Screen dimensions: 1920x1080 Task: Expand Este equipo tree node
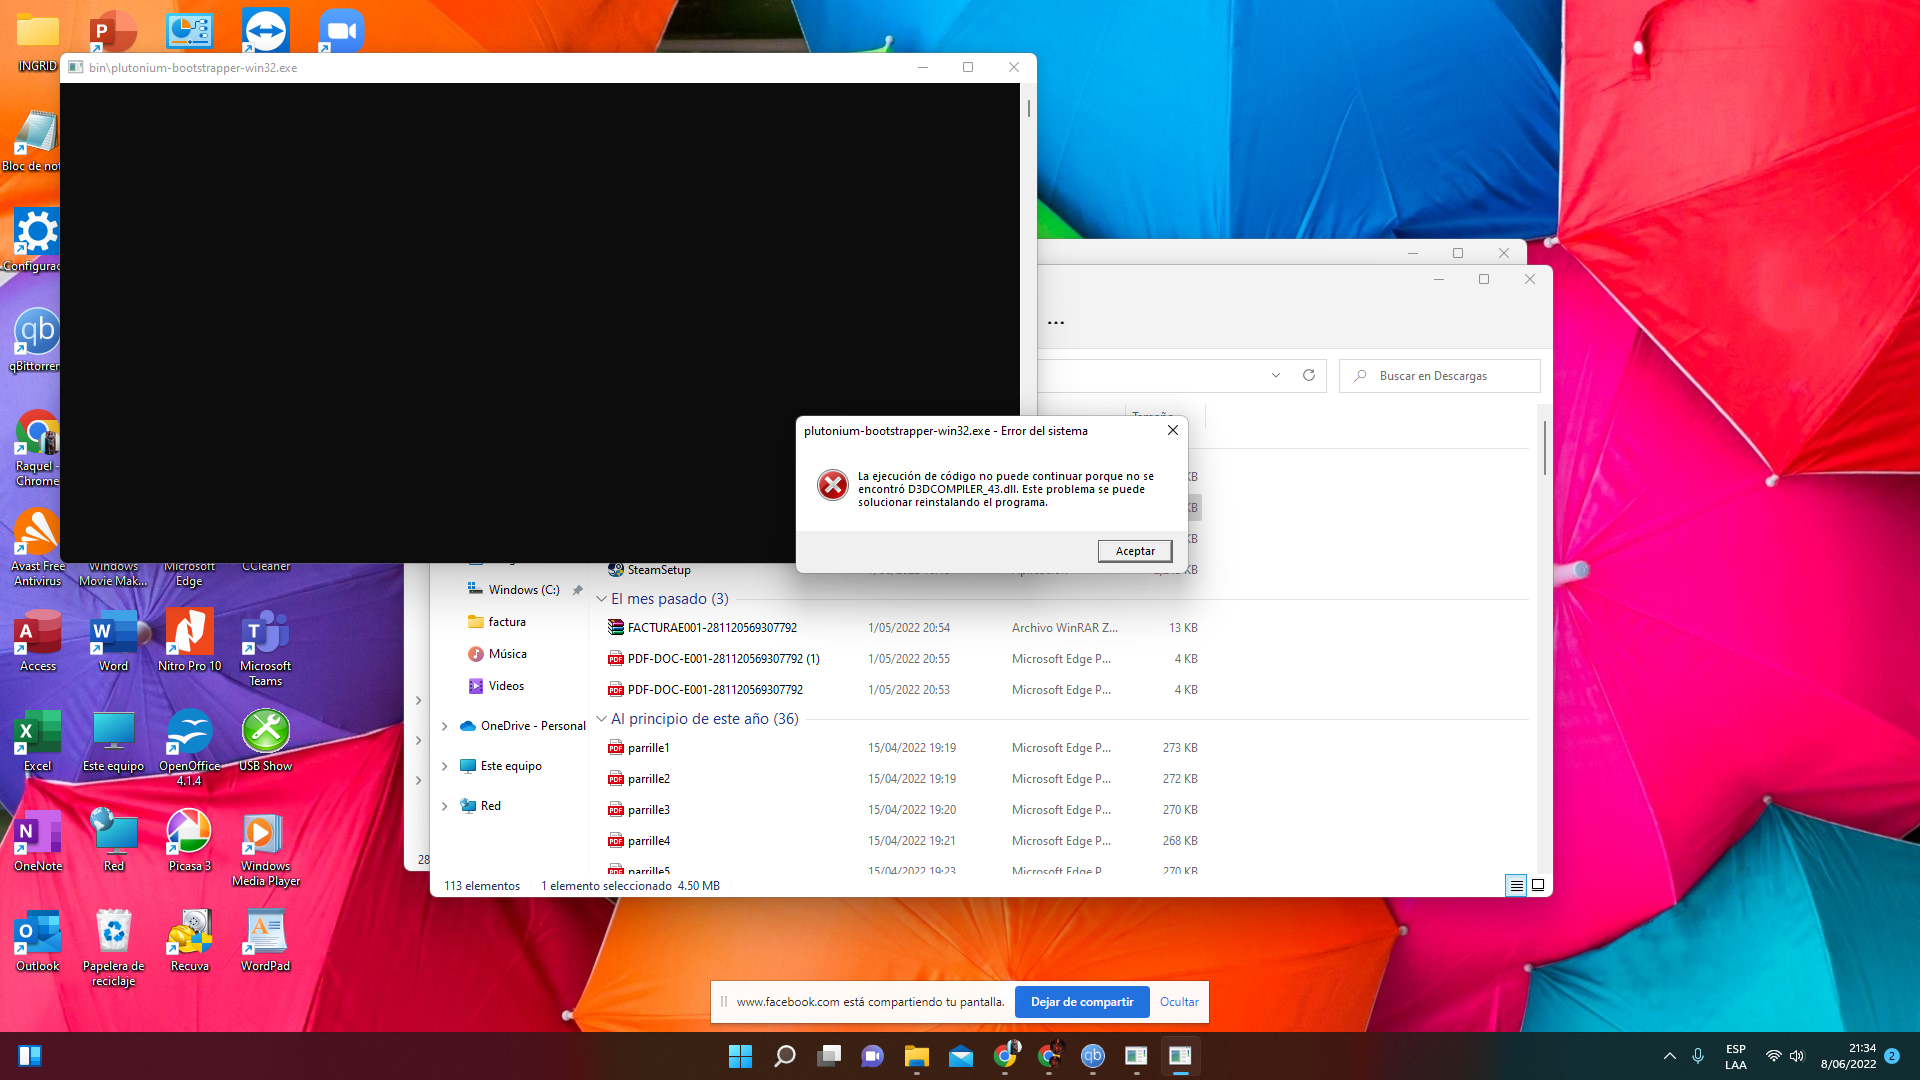[x=445, y=766]
